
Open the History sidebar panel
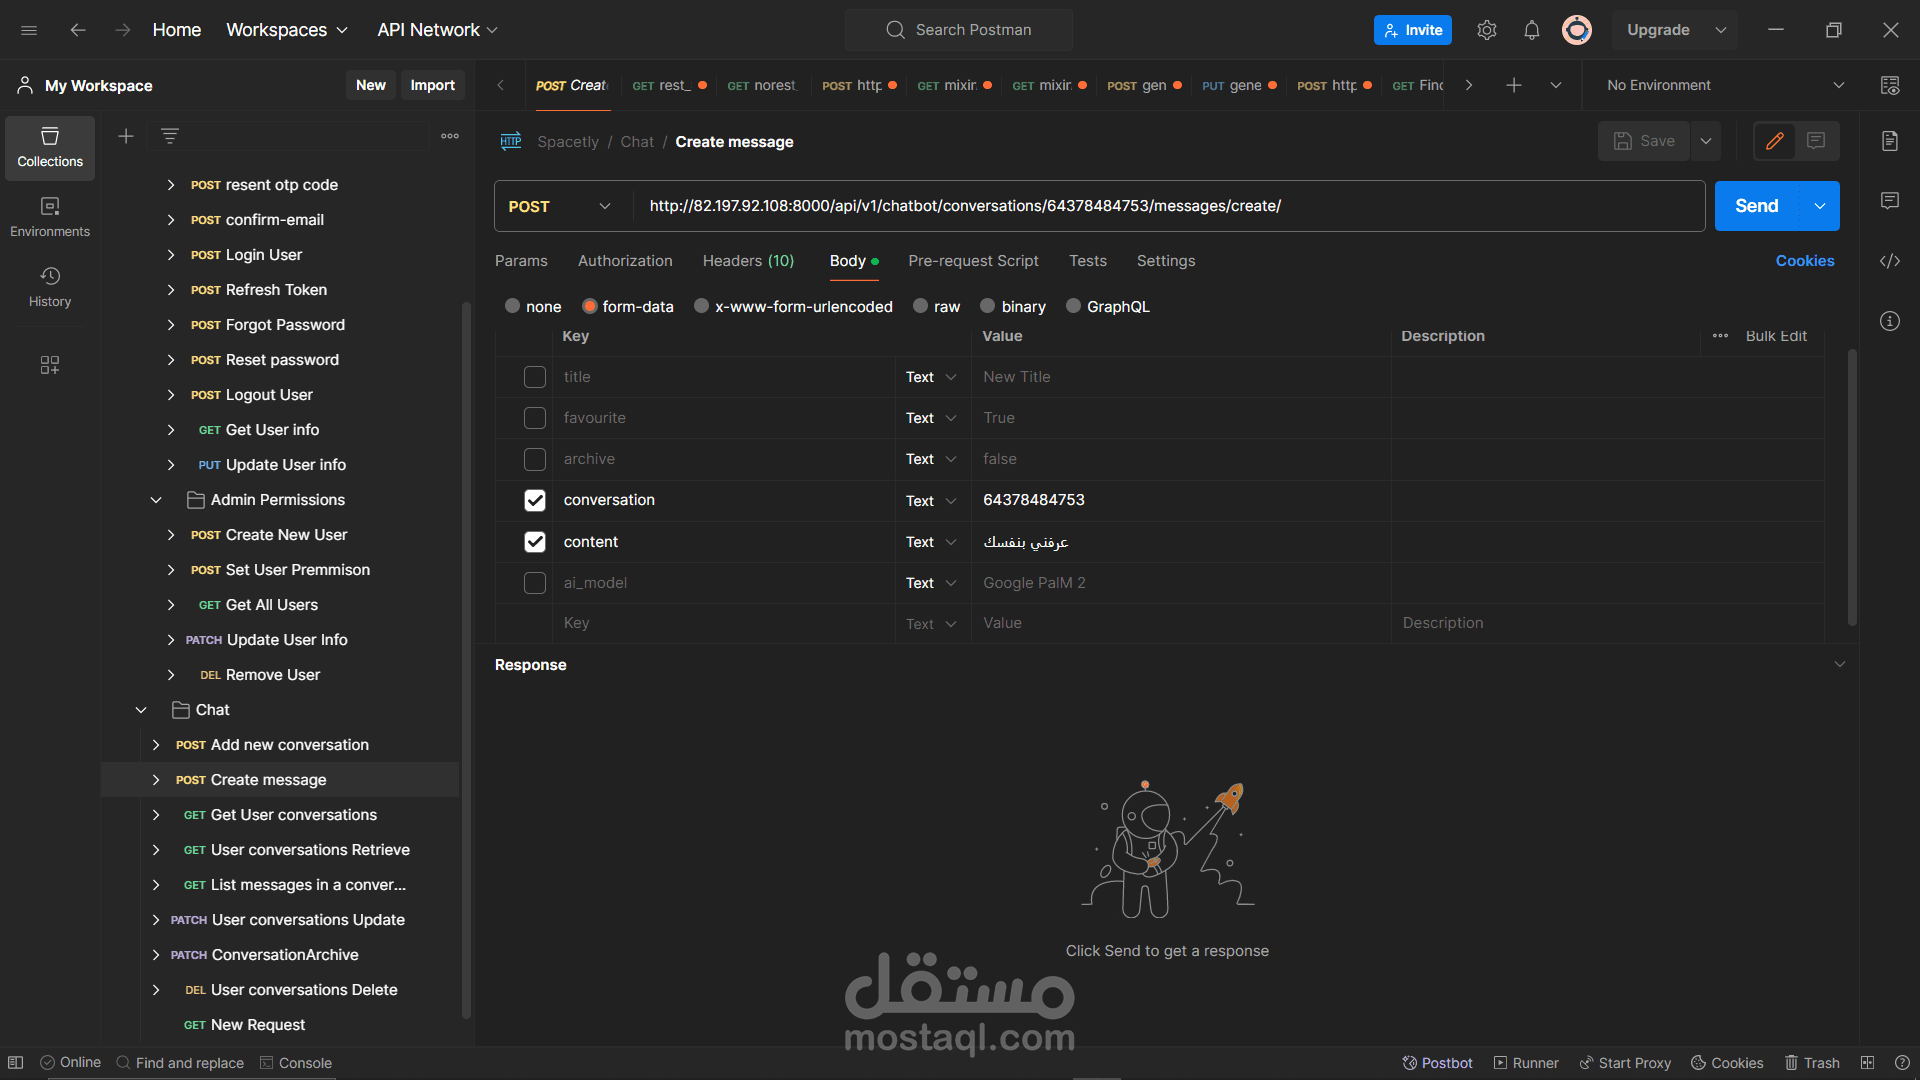[x=50, y=288]
